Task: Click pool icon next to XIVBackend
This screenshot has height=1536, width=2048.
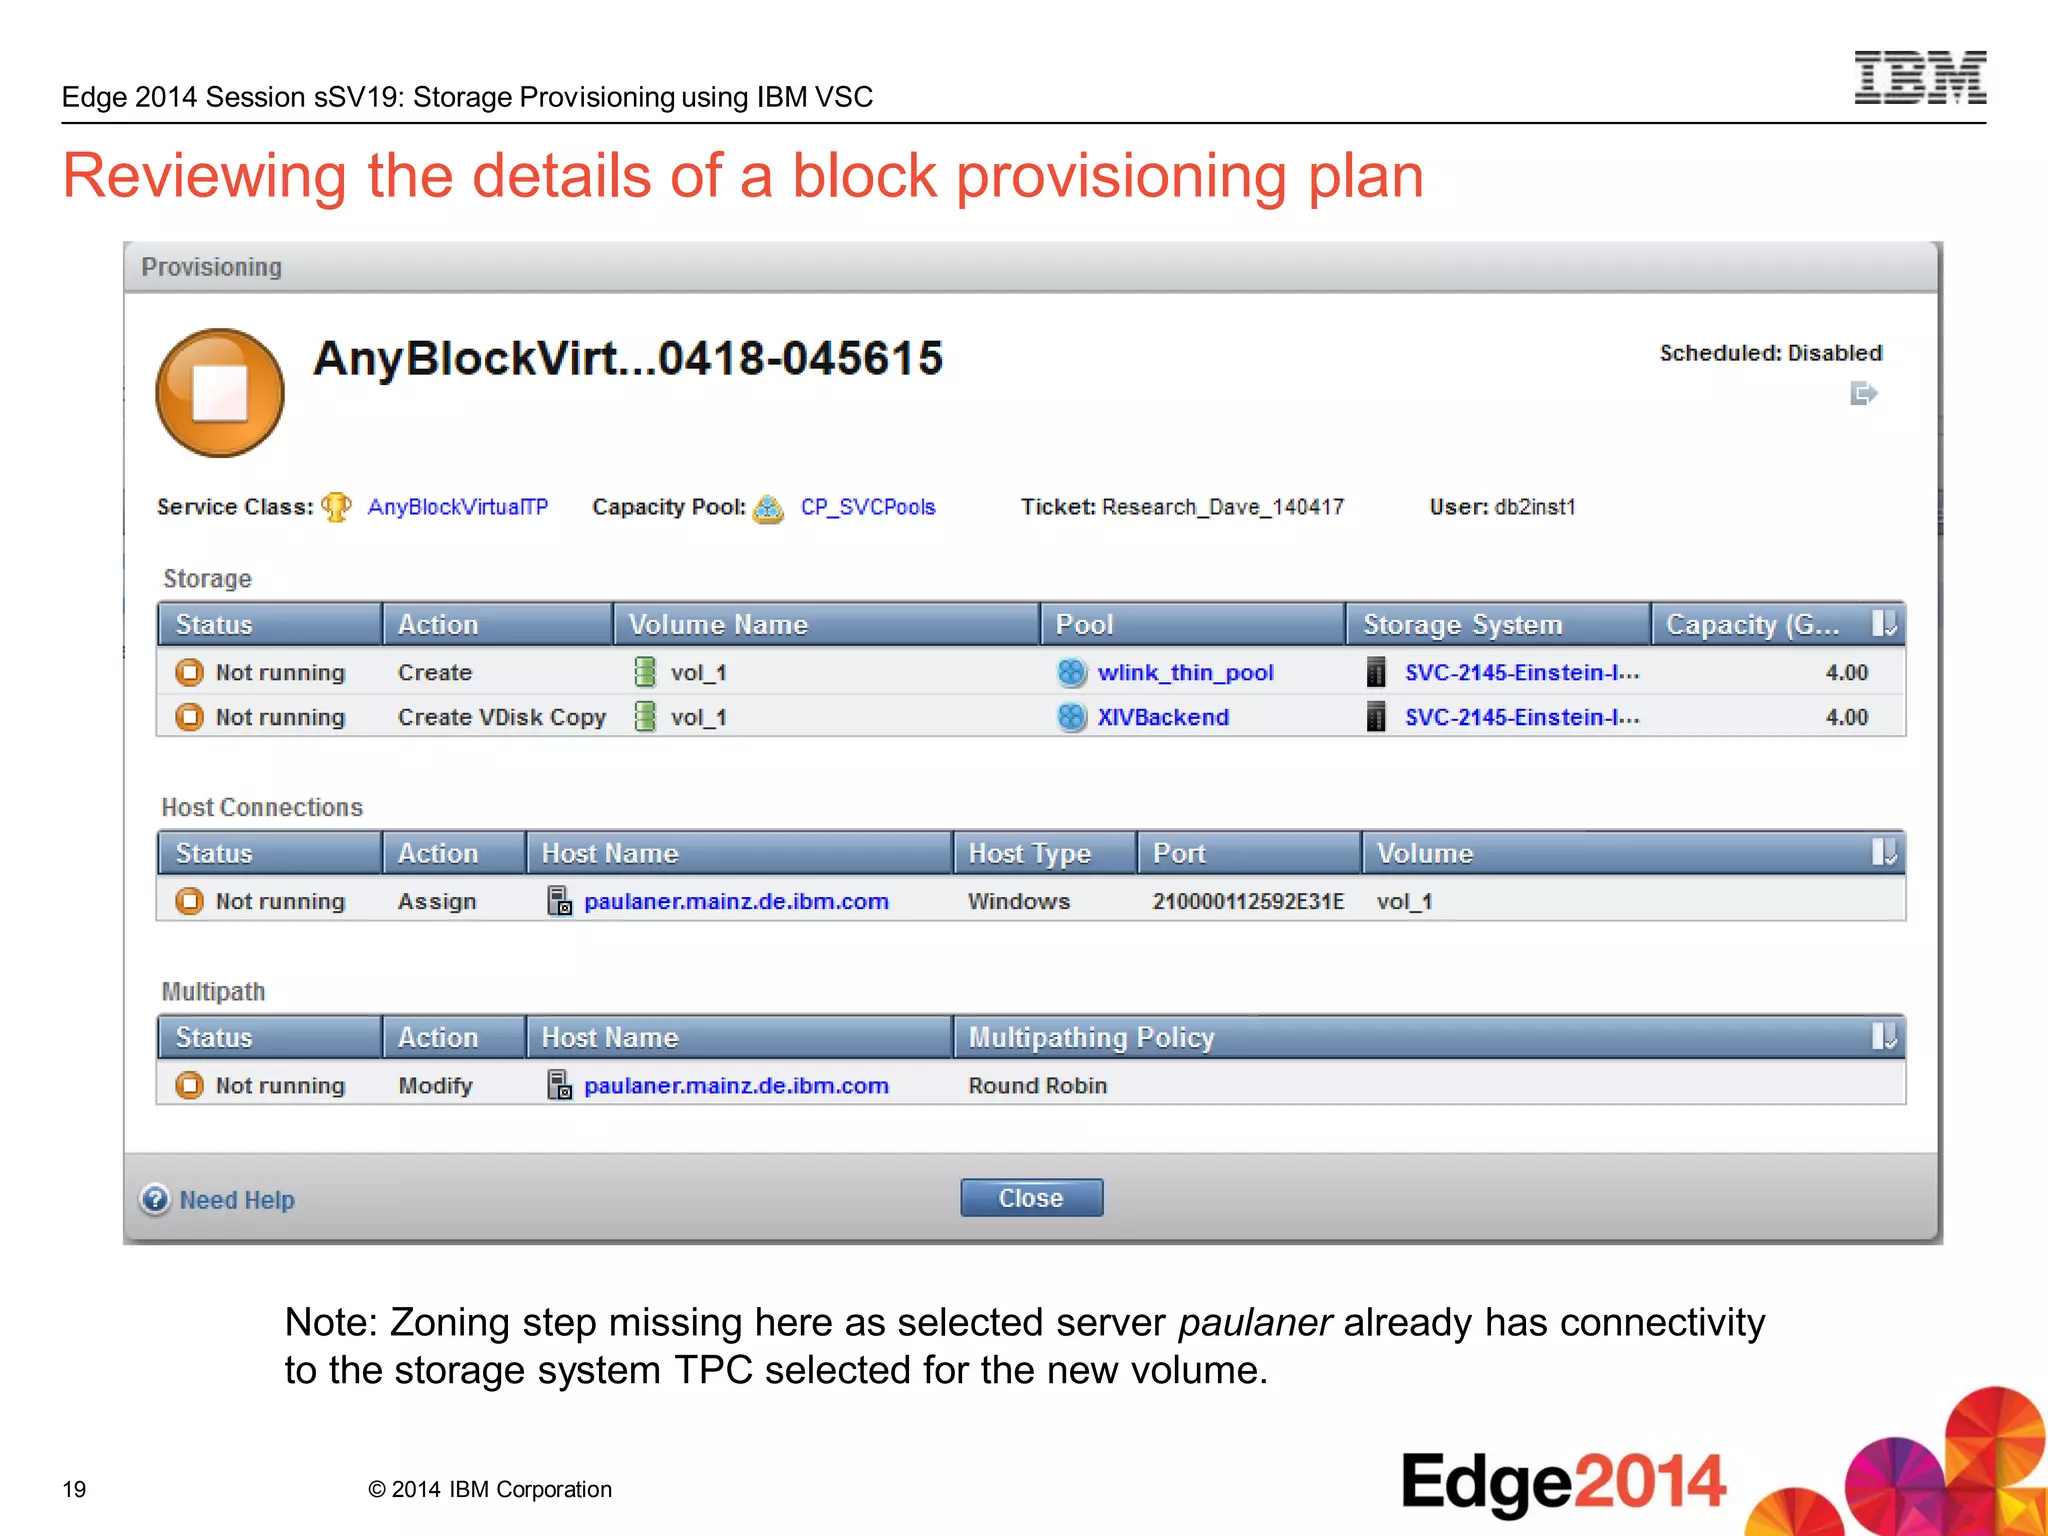Action: coord(1071,717)
